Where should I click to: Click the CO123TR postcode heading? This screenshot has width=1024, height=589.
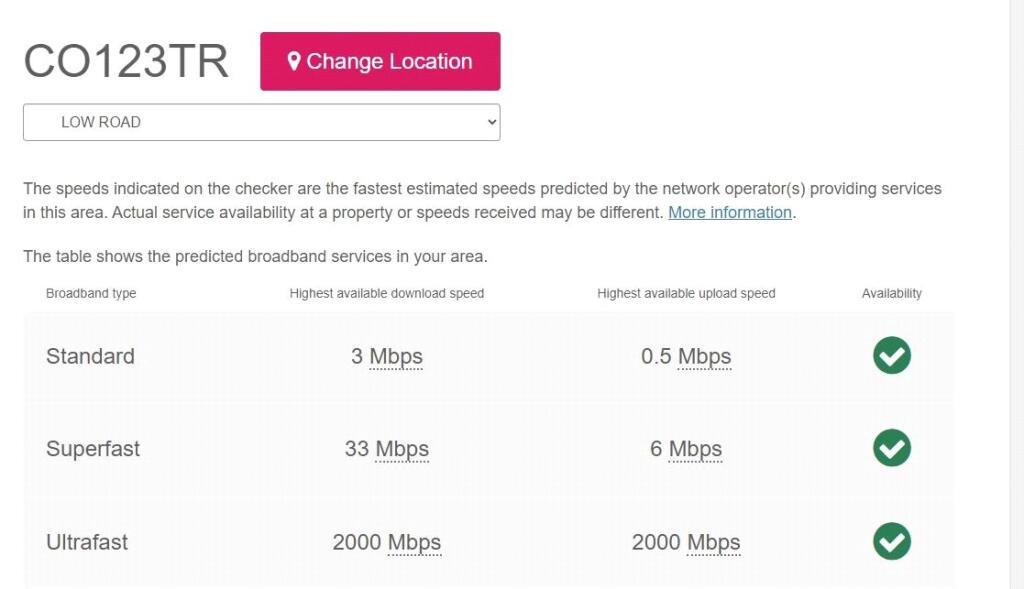click(x=126, y=62)
